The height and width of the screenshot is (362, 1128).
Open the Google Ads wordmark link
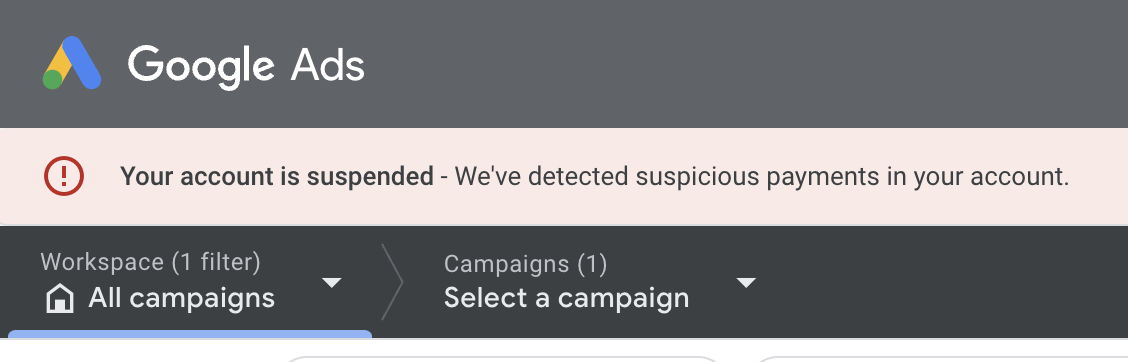coord(246,66)
